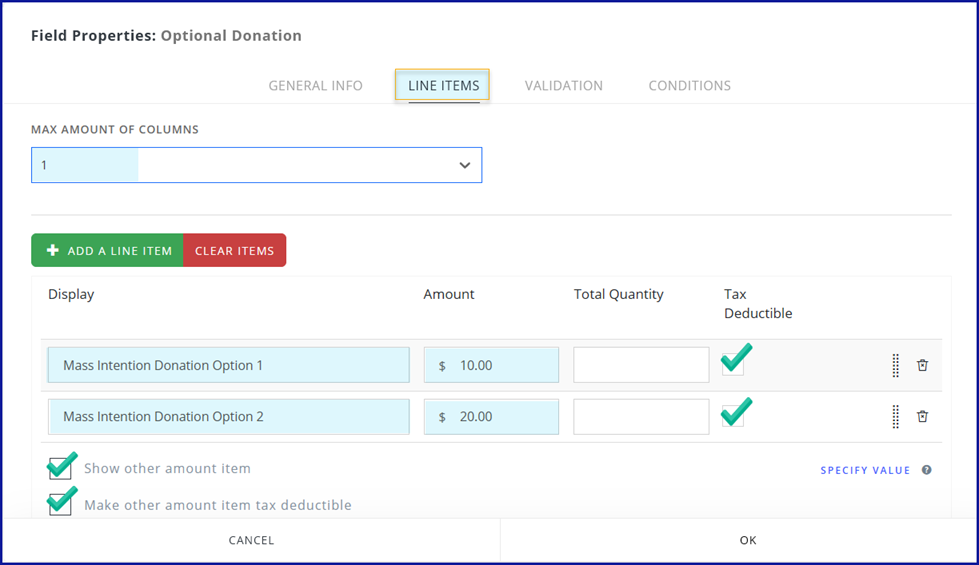Toggle Tax Deductible for Donation Option 2
979x565 pixels.
pyautogui.click(x=733, y=415)
